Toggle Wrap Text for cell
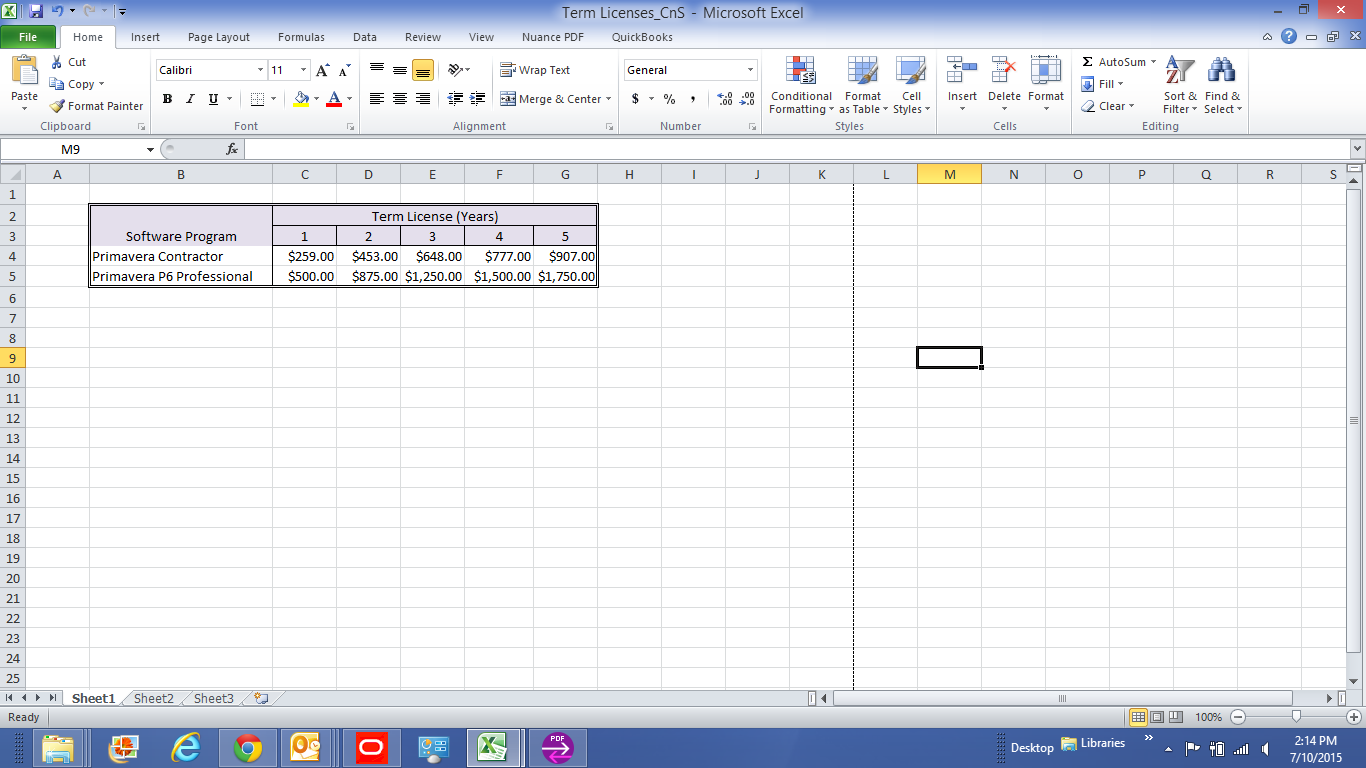 [535, 70]
